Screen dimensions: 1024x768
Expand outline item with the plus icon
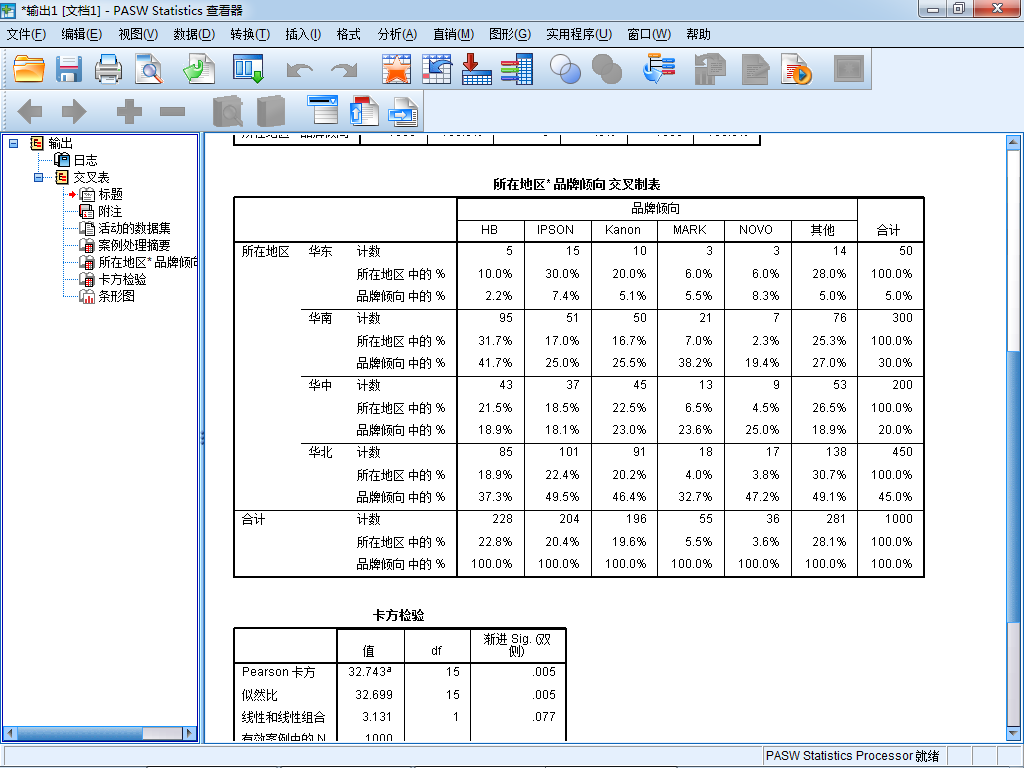click(129, 111)
